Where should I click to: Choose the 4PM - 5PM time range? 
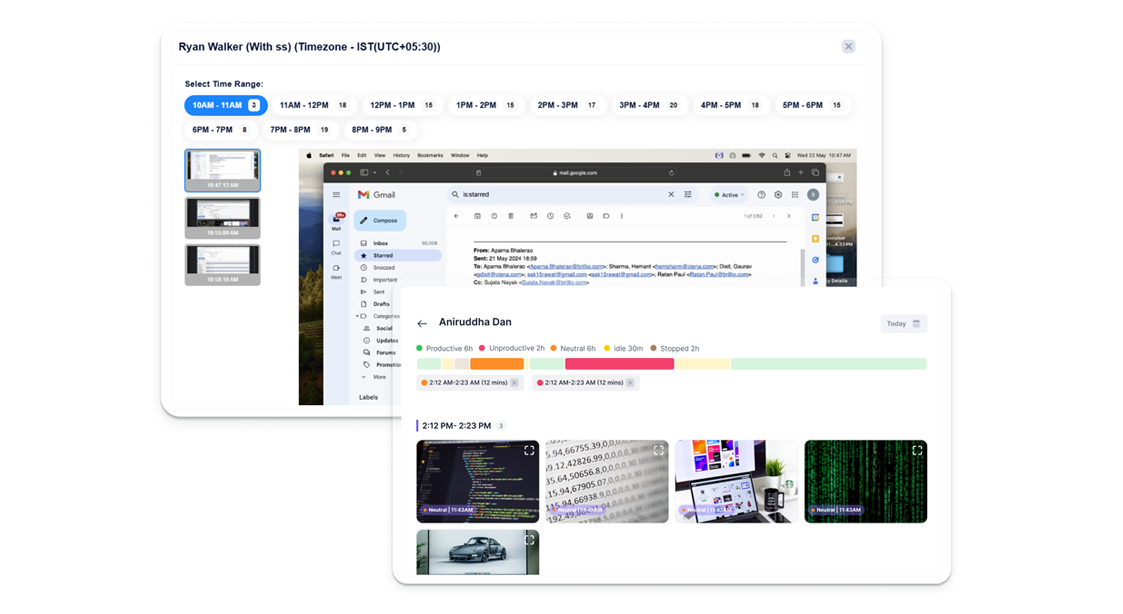click(x=730, y=105)
